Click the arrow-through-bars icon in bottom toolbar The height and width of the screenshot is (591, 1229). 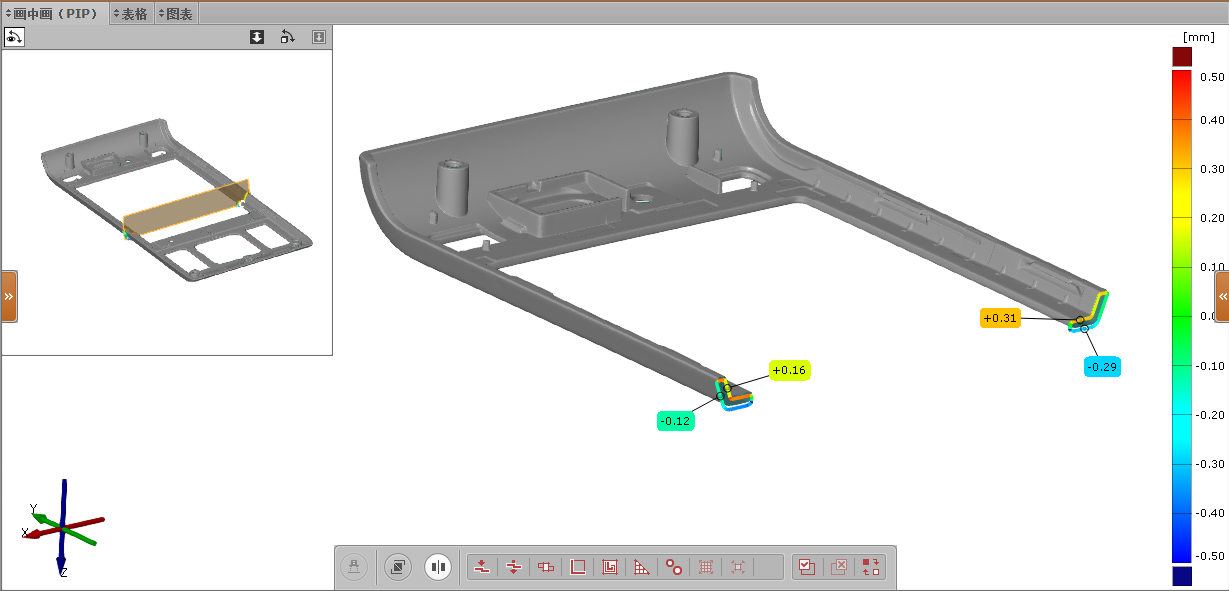(514, 567)
